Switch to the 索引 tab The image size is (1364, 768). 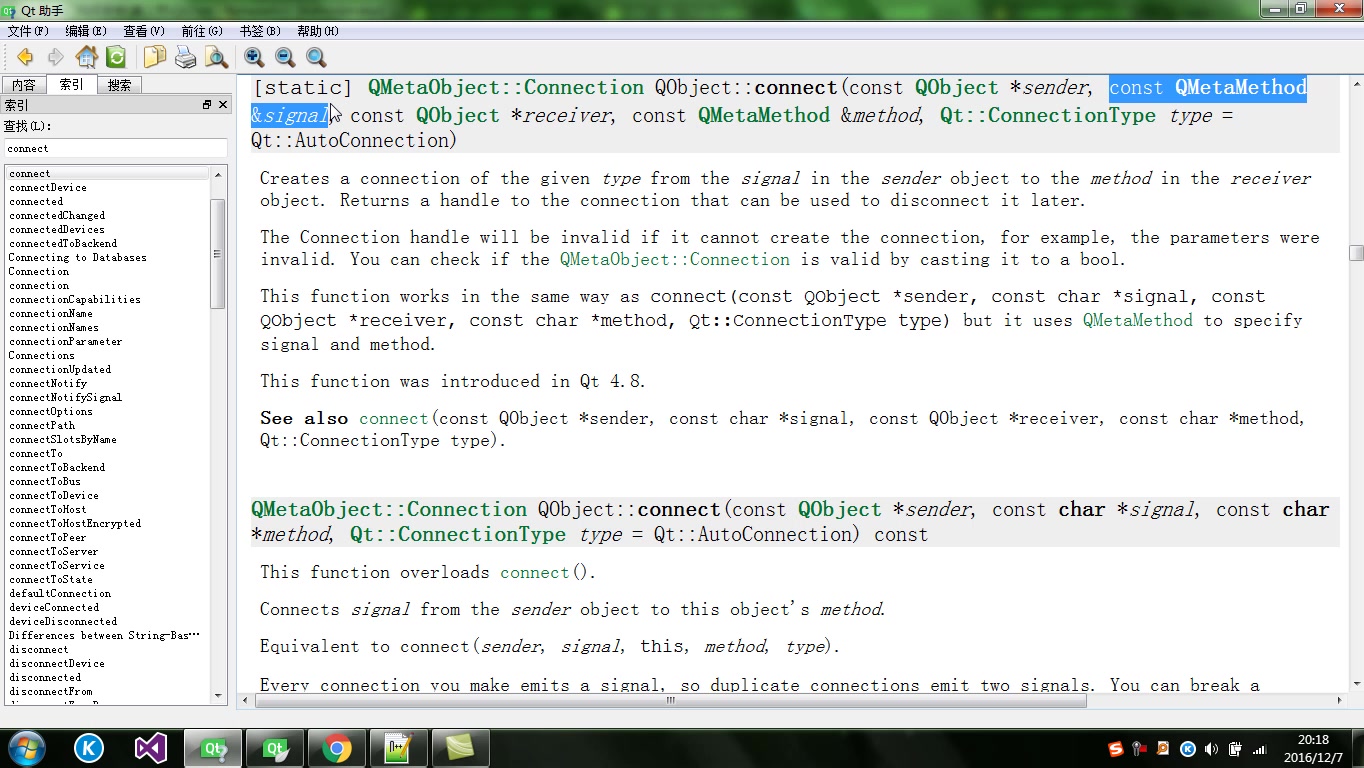pos(72,84)
